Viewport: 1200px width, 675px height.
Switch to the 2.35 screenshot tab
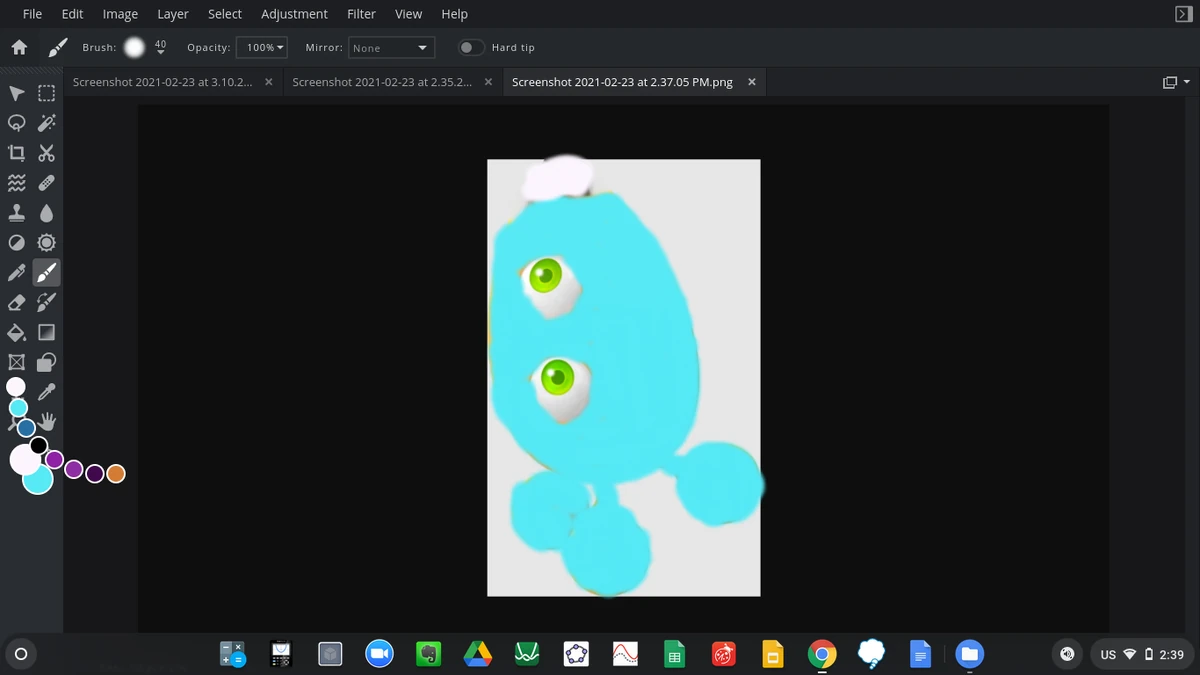pyautogui.click(x=380, y=82)
